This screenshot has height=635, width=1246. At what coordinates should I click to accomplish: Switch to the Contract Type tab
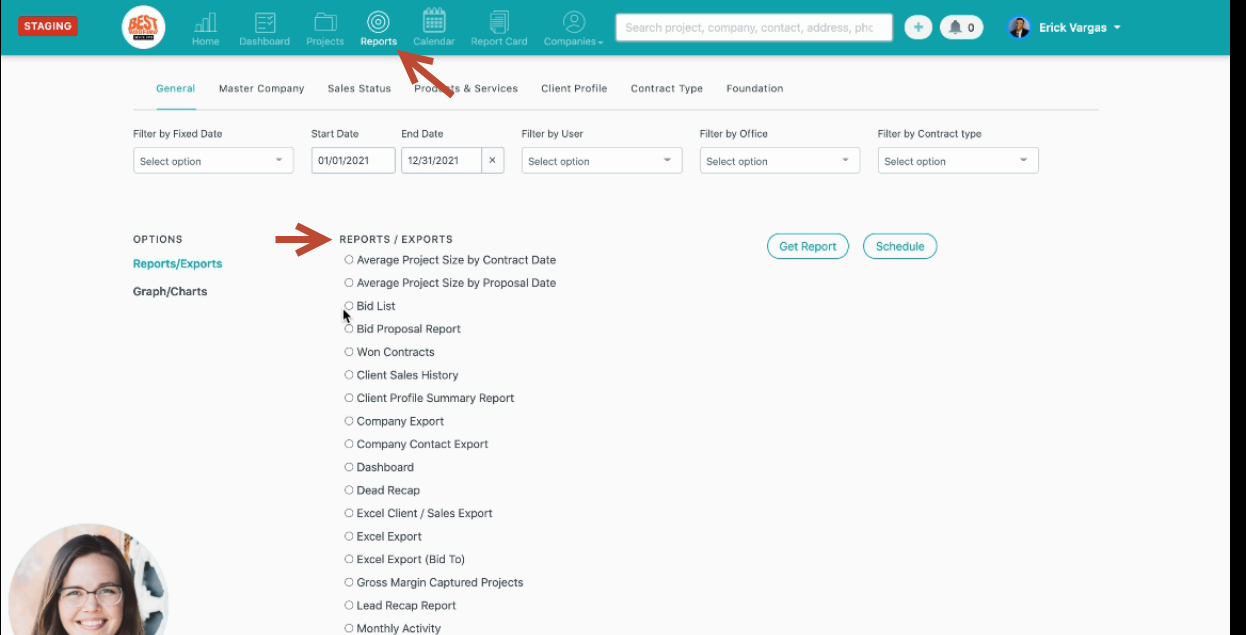[x=666, y=88]
